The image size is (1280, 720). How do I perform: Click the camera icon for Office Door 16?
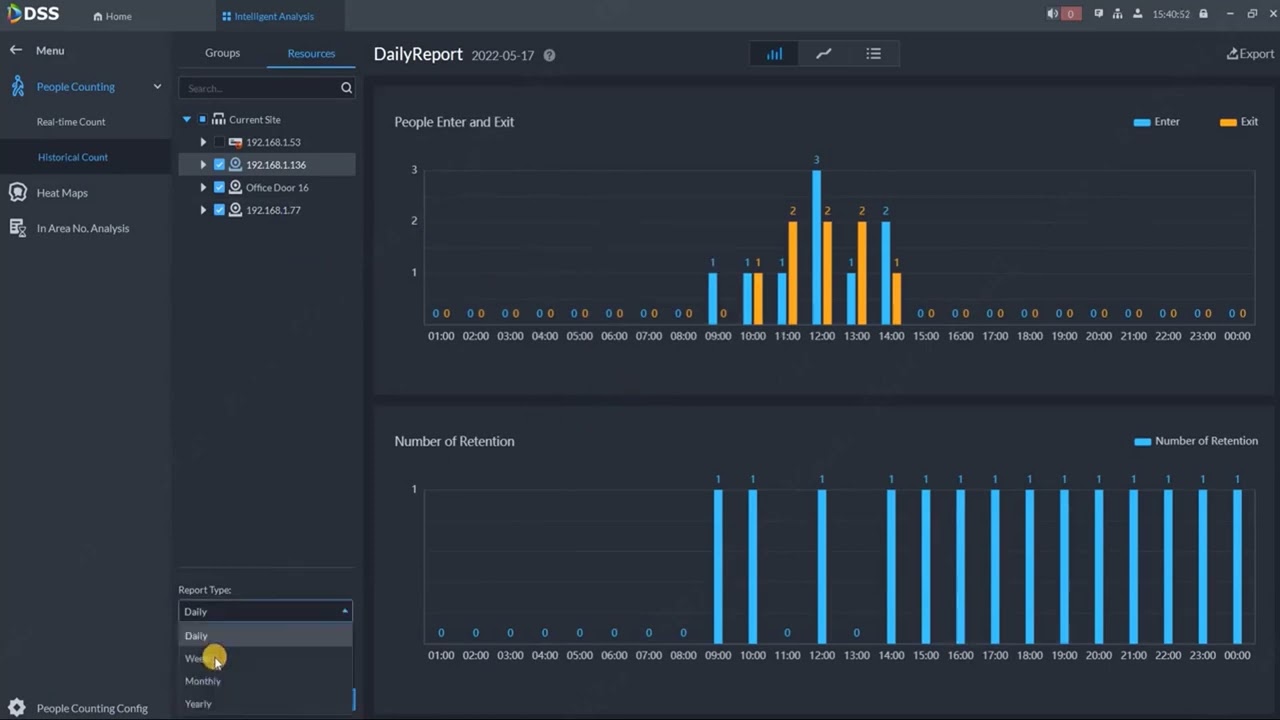pyautogui.click(x=236, y=187)
